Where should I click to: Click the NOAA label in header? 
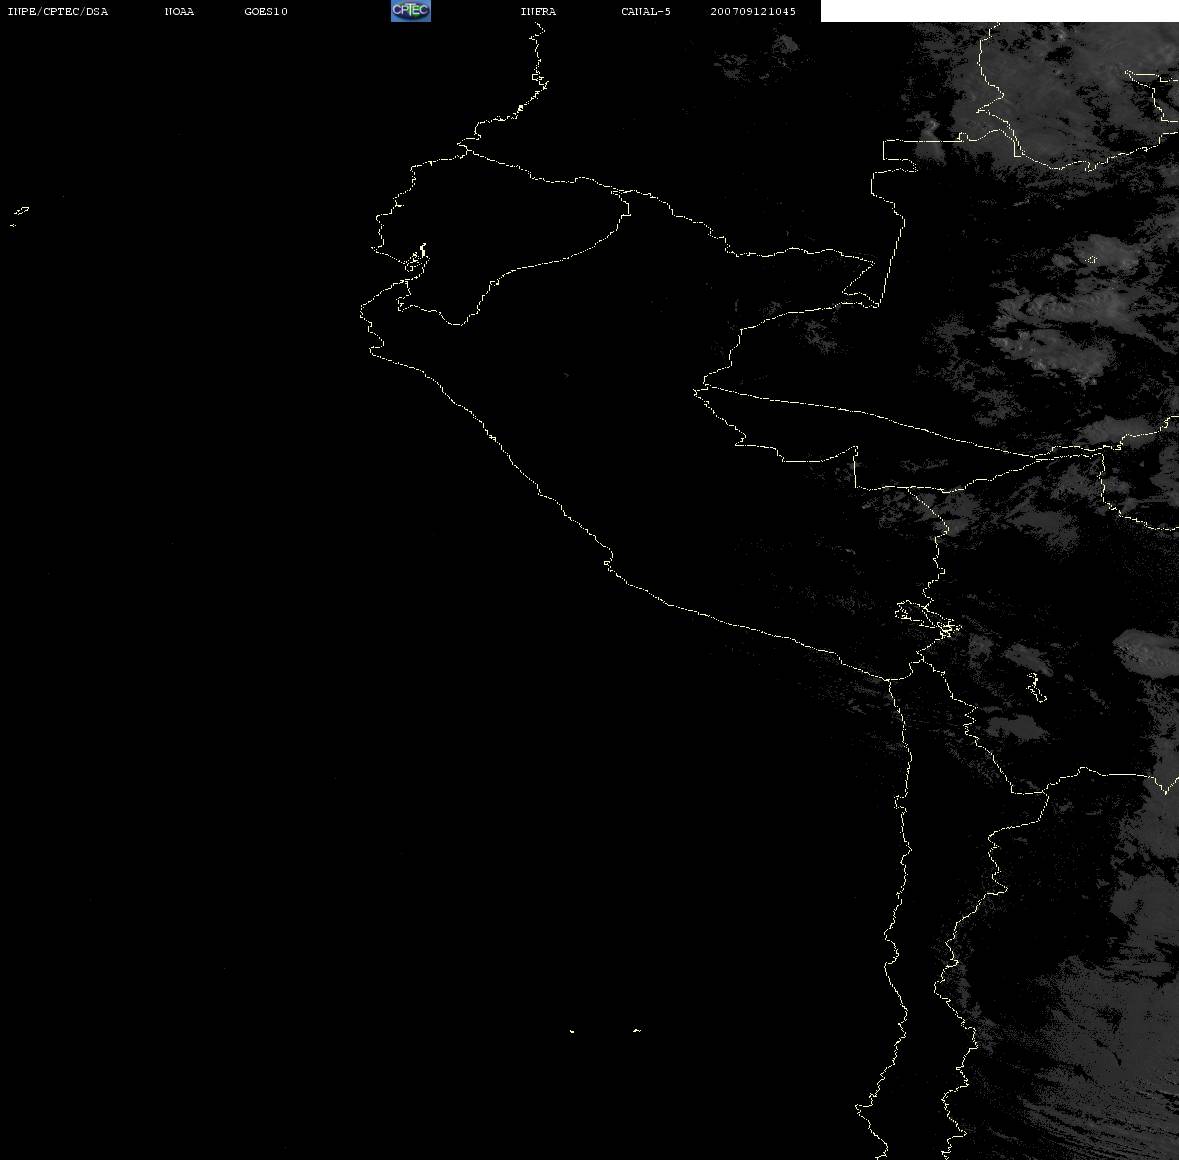point(179,11)
